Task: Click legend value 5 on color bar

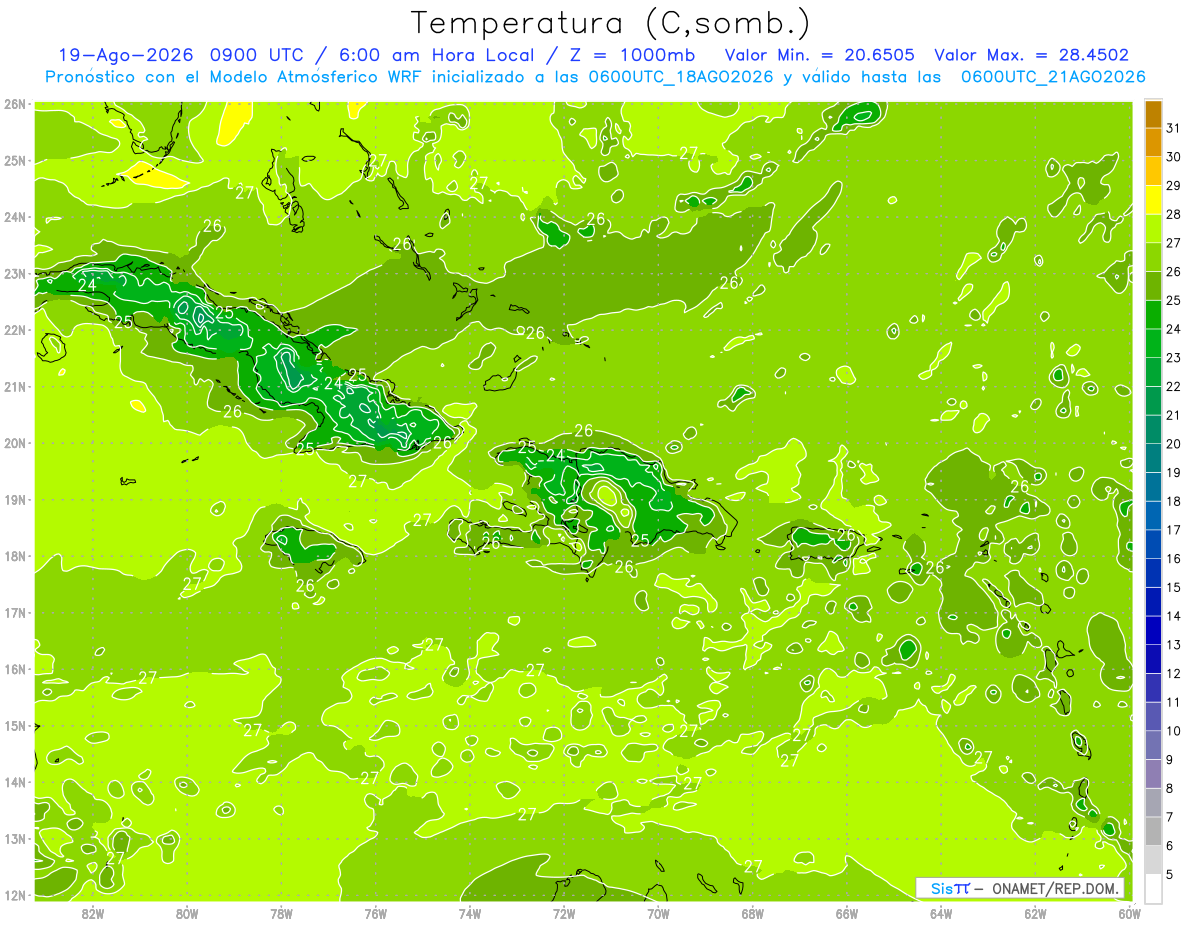Action: [1171, 874]
